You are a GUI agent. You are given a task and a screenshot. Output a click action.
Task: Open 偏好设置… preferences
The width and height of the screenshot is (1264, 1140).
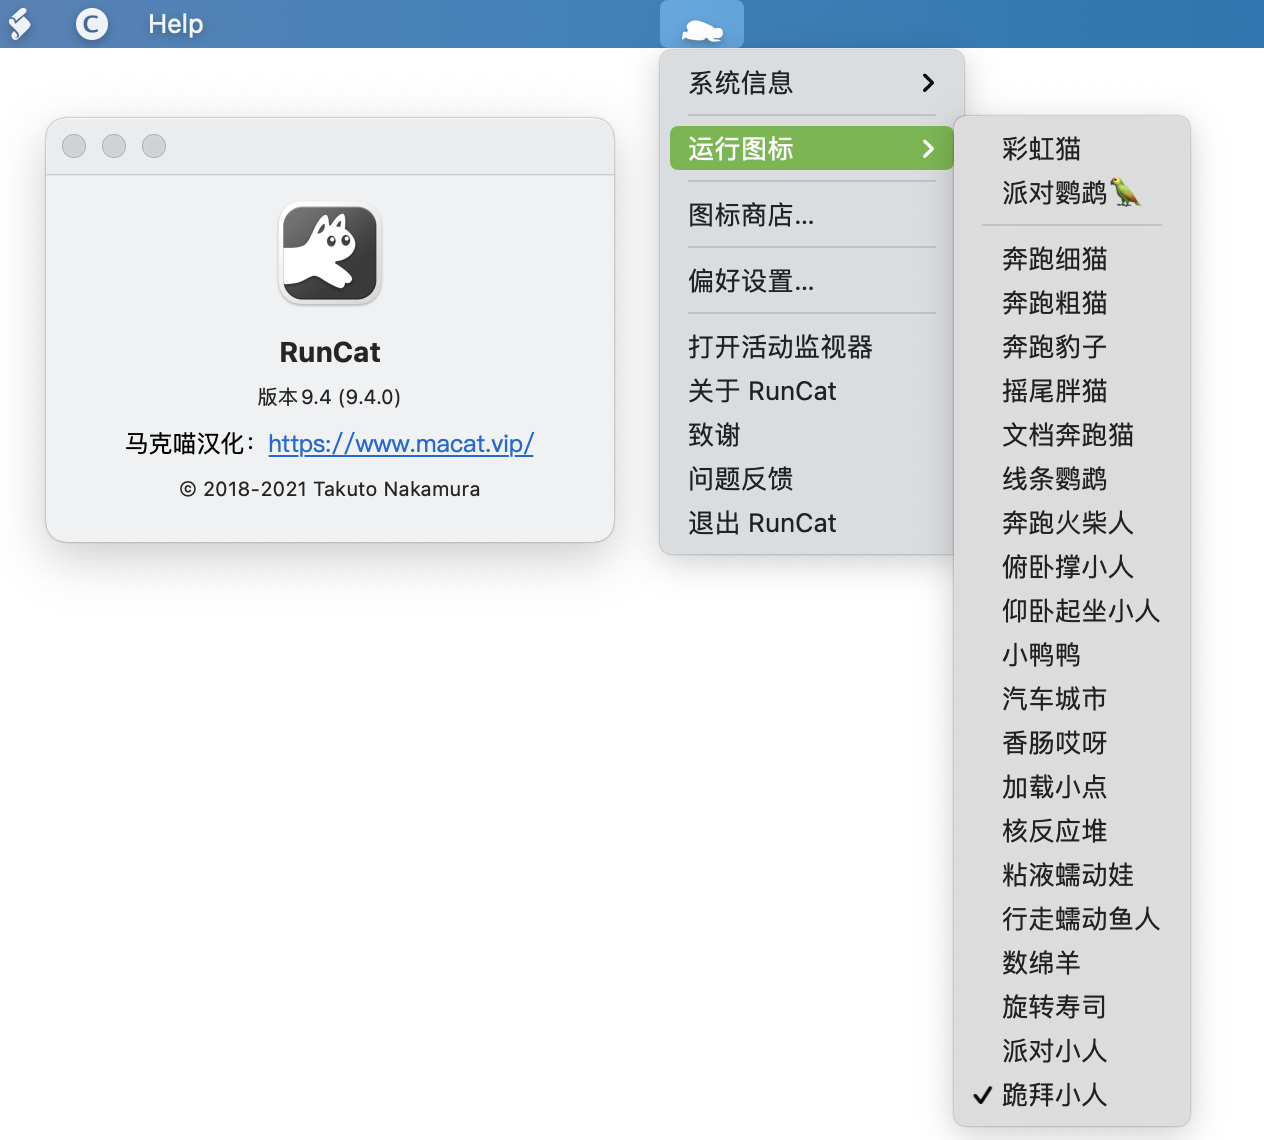click(751, 281)
